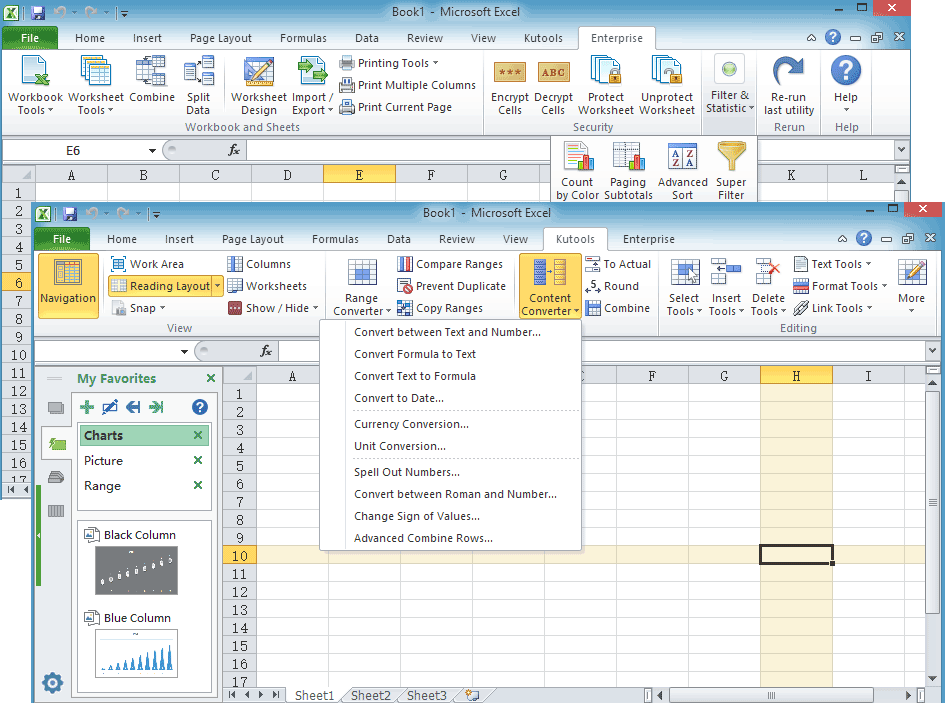Select the Split Data tool
The image size is (945, 703).
(198, 85)
